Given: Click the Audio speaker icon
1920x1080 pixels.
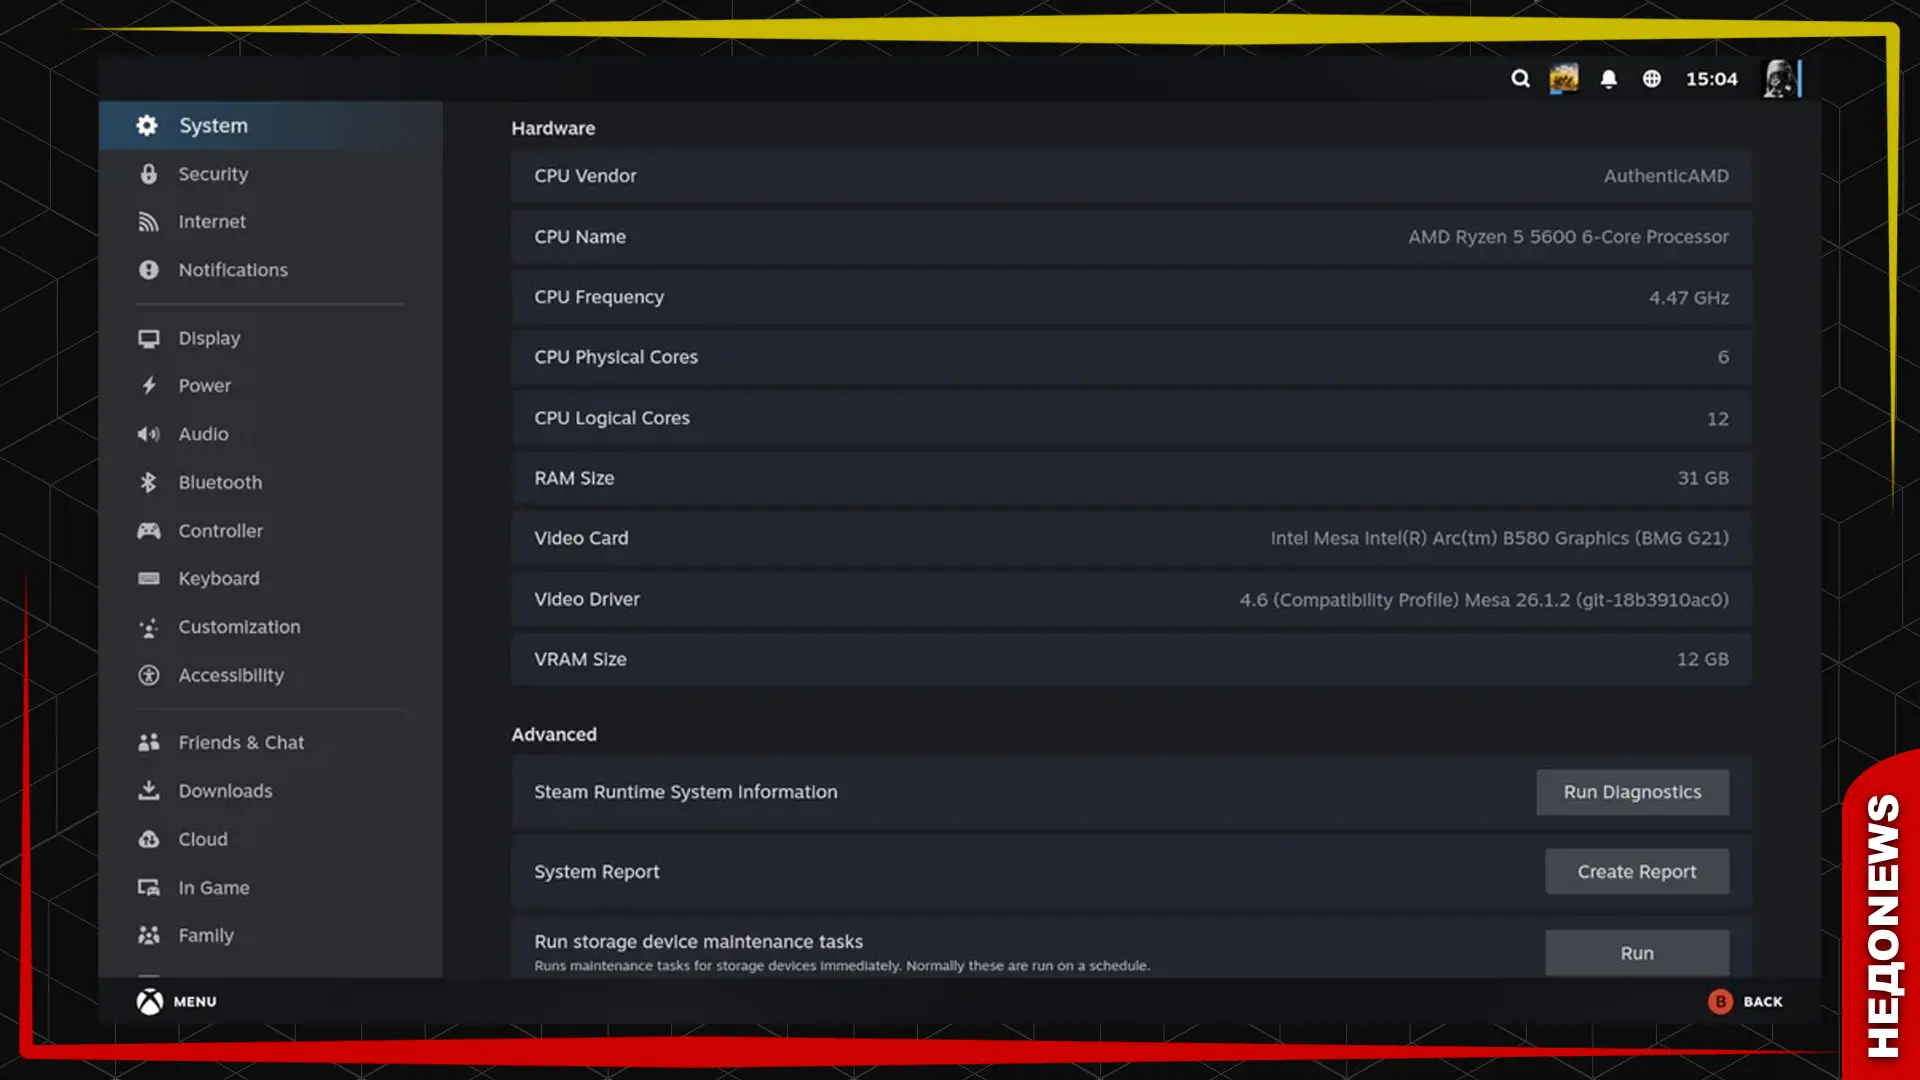Looking at the screenshot, I should coord(148,434).
